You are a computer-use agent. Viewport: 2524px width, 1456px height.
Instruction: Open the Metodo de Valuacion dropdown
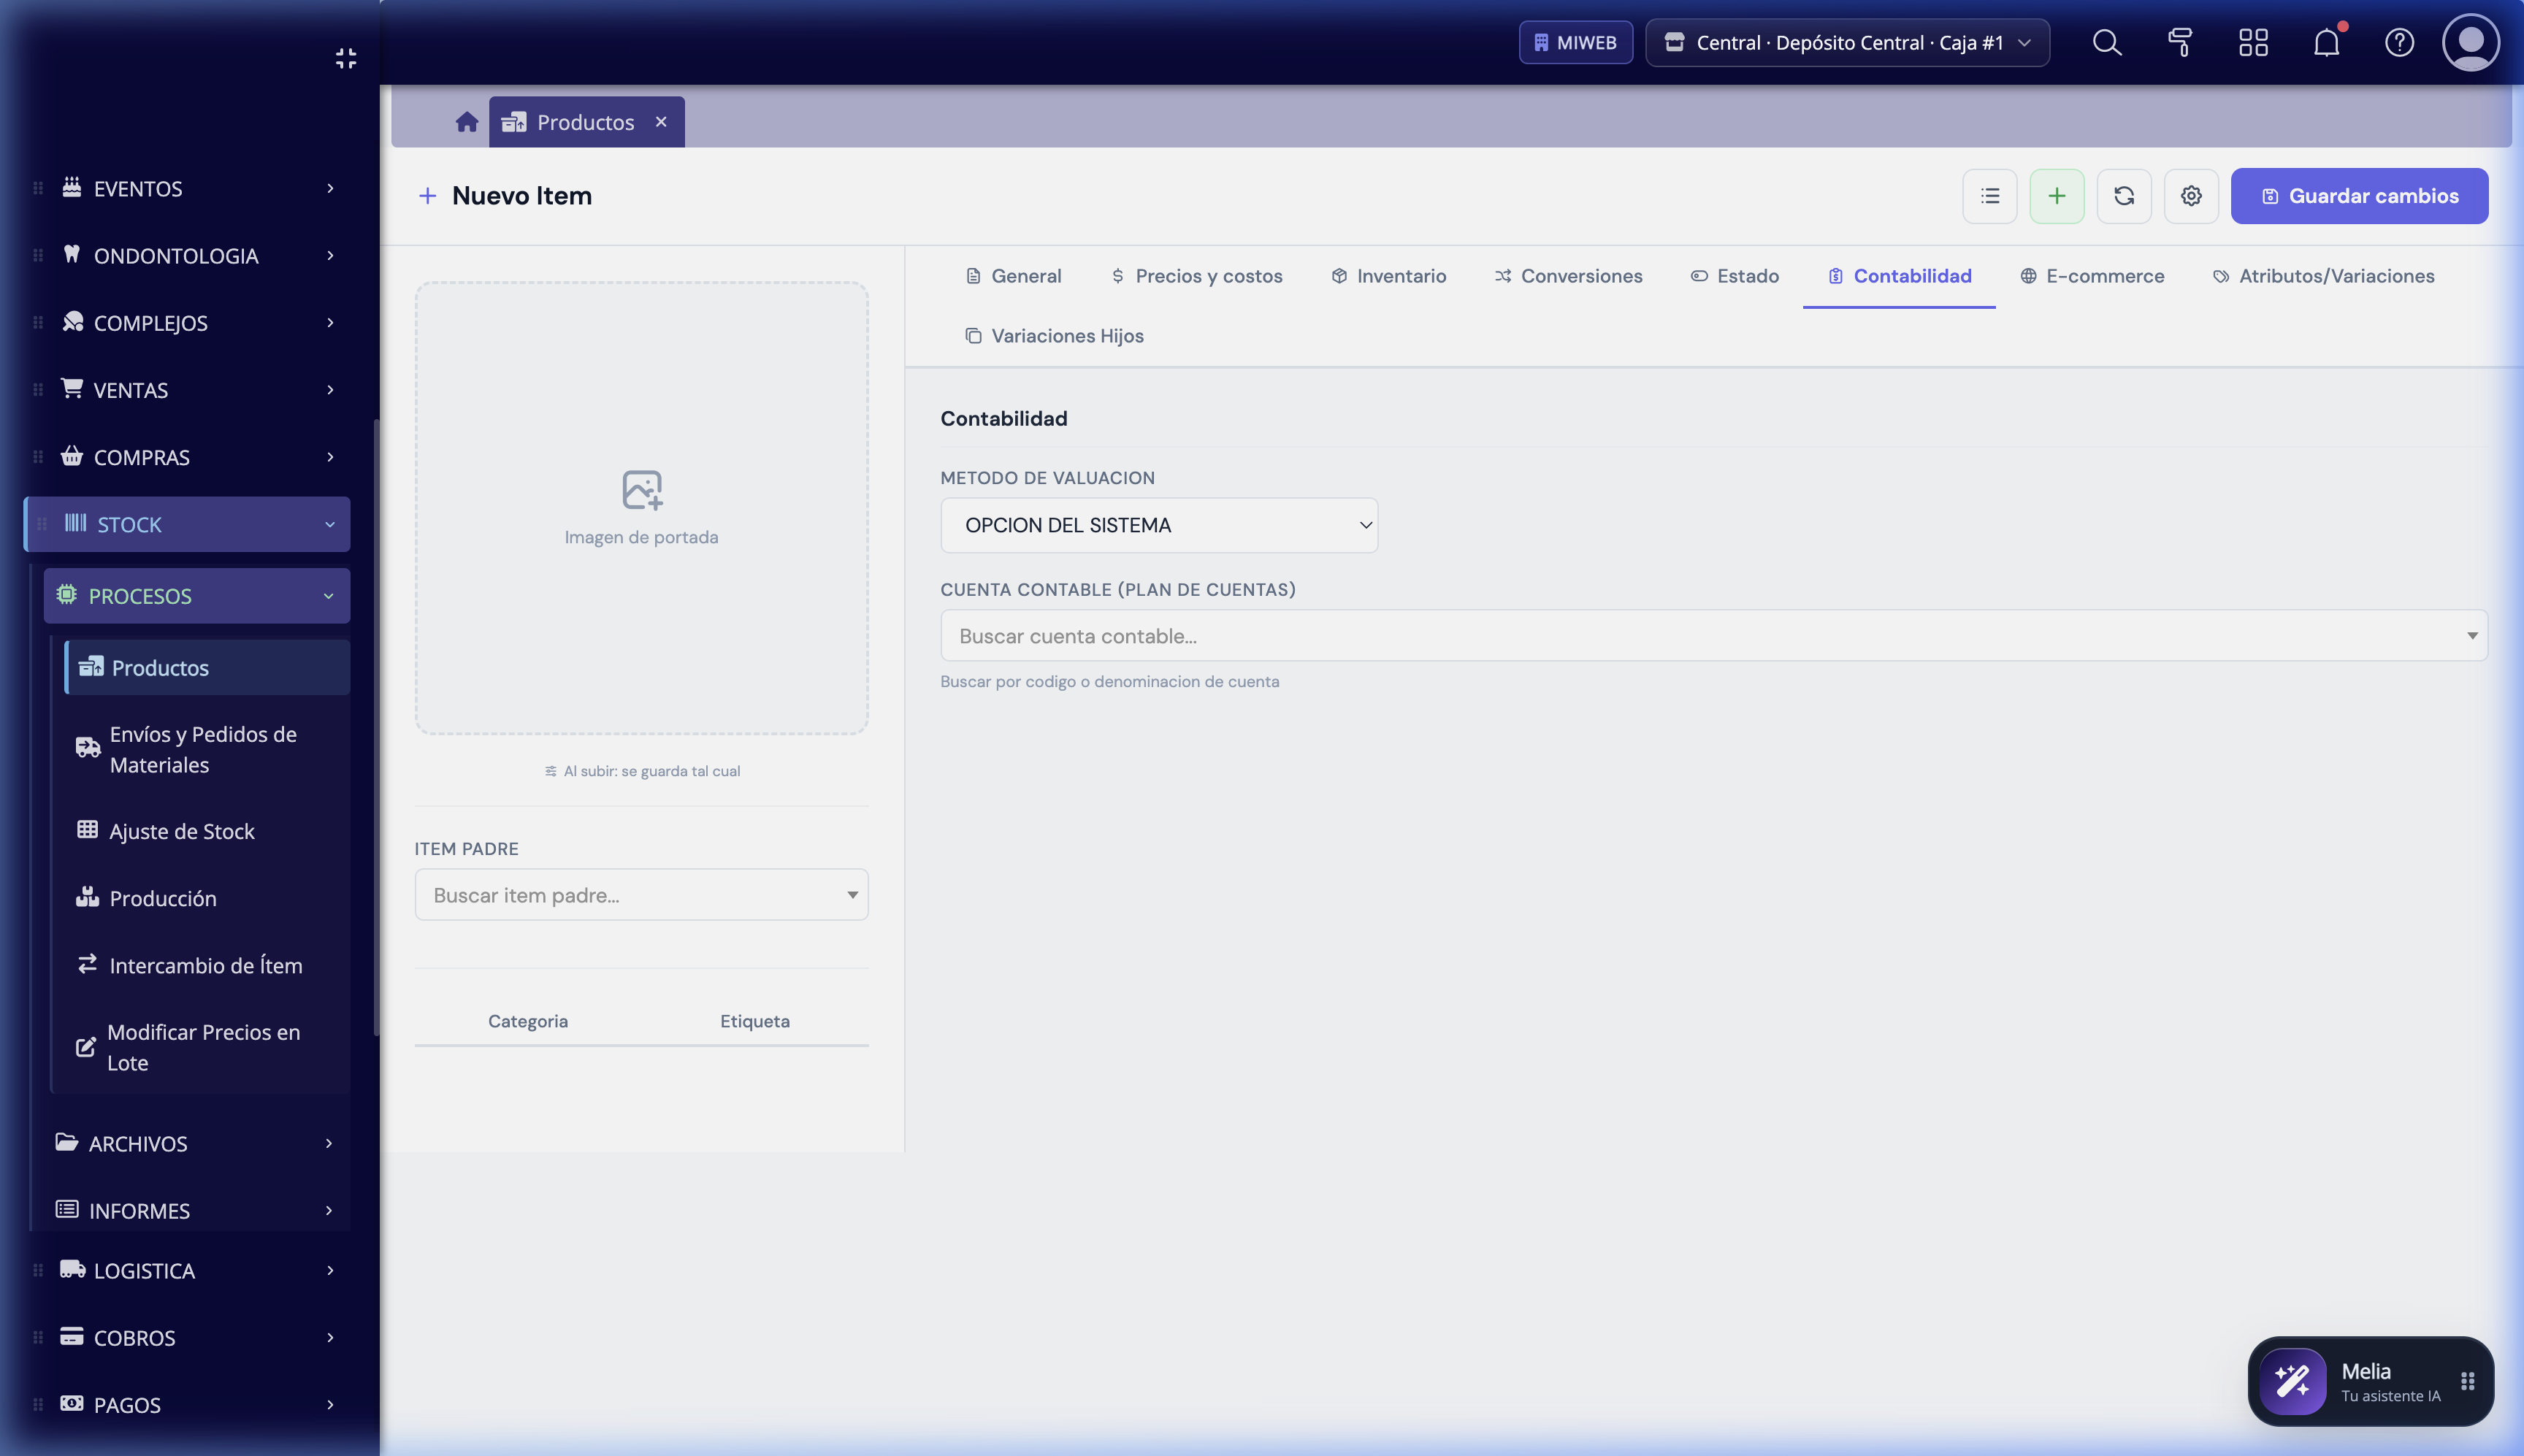(1159, 525)
